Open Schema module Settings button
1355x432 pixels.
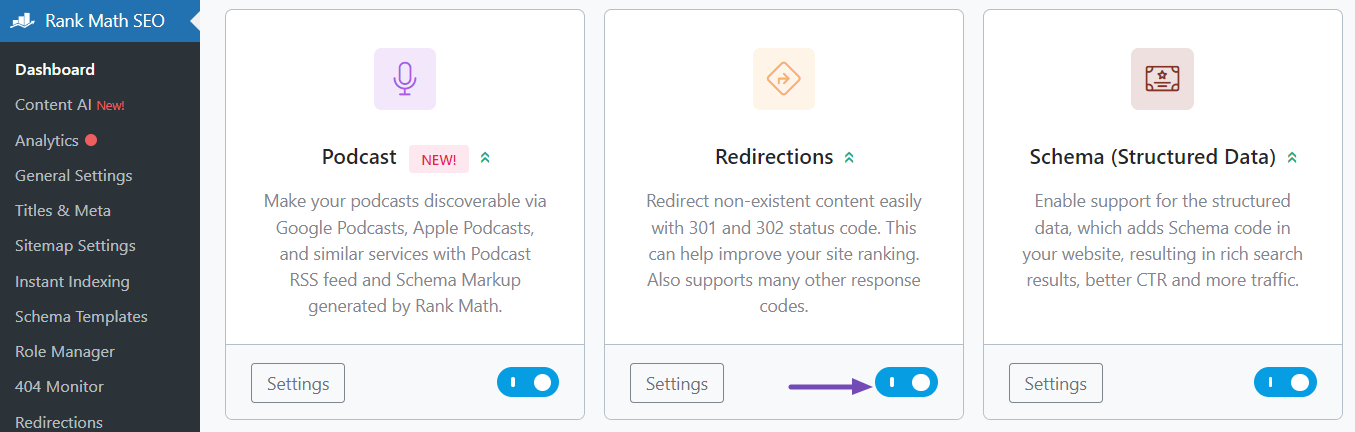click(1056, 384)
